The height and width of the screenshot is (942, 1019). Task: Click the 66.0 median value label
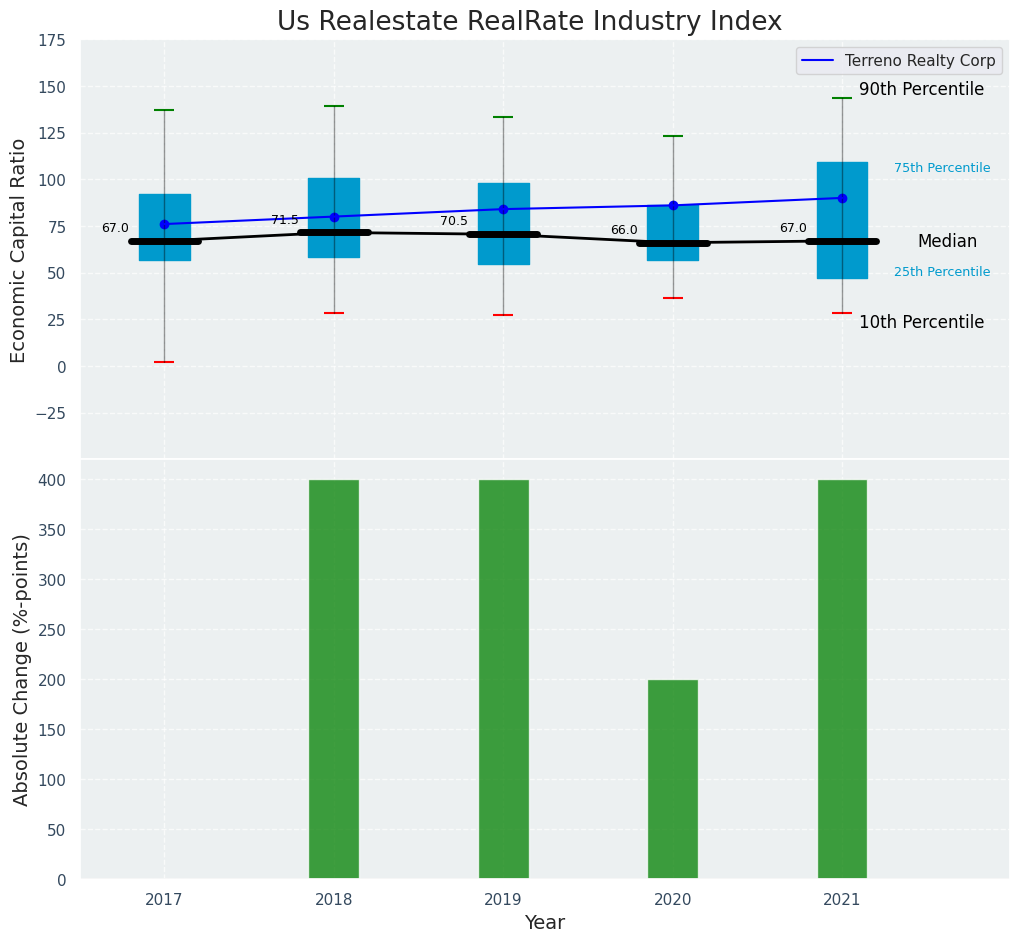tap(624, 230)
